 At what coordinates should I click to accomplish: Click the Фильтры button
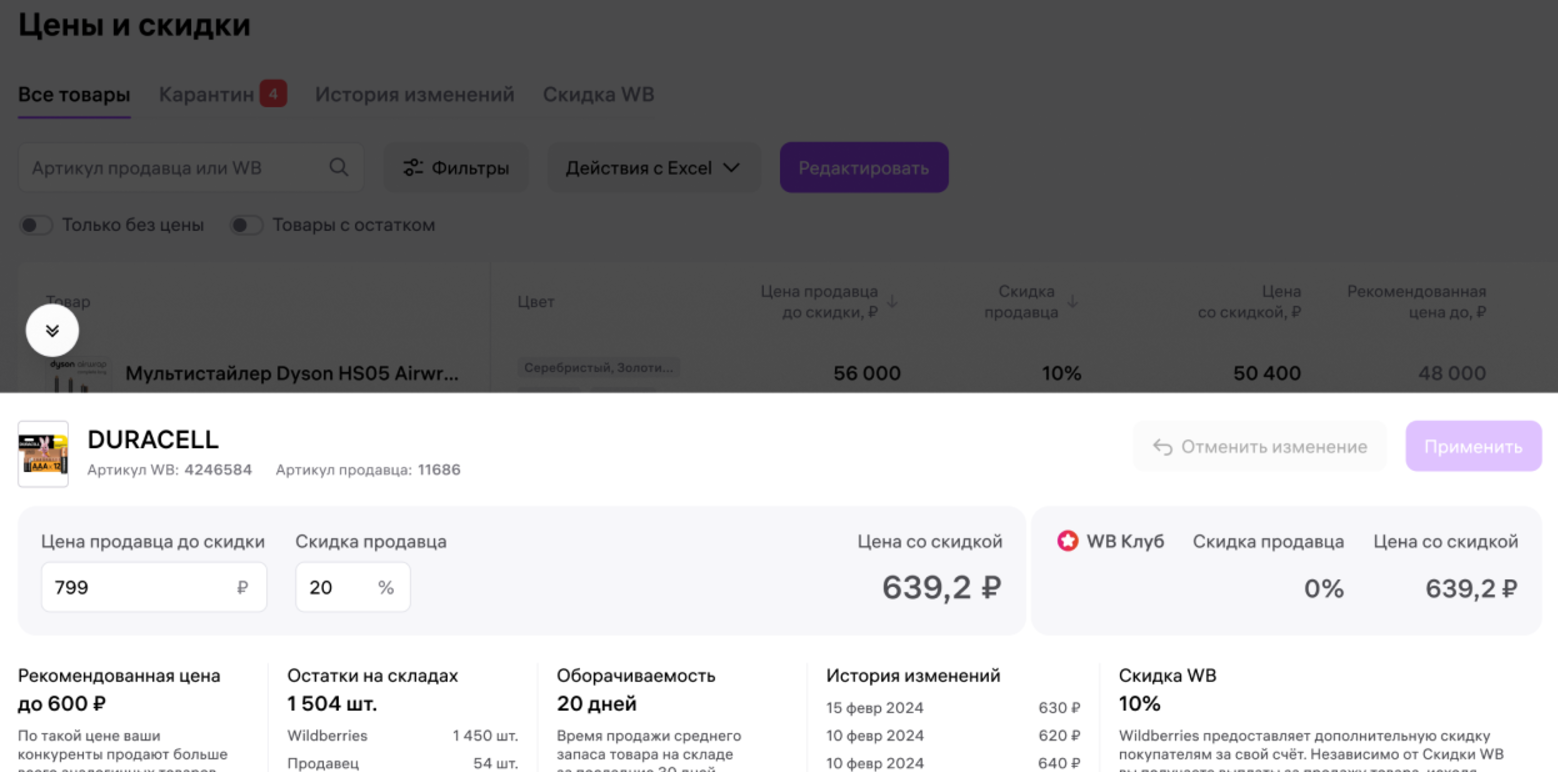click(x=456, y=168)
